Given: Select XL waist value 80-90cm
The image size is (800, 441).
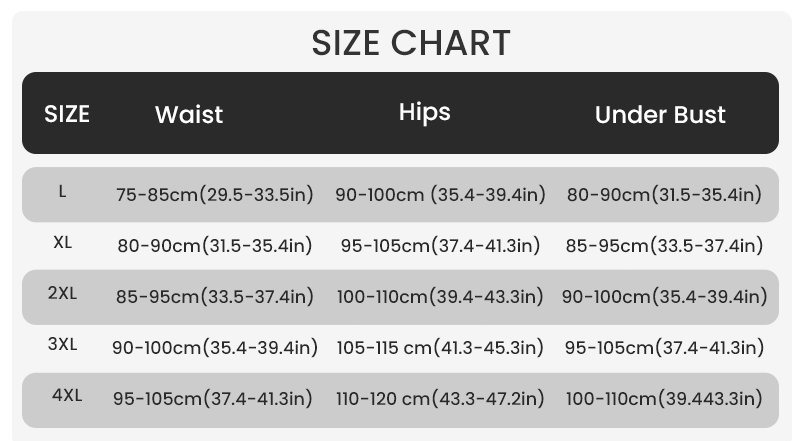Looking at the screenshot, I should [x=215, y=246].
